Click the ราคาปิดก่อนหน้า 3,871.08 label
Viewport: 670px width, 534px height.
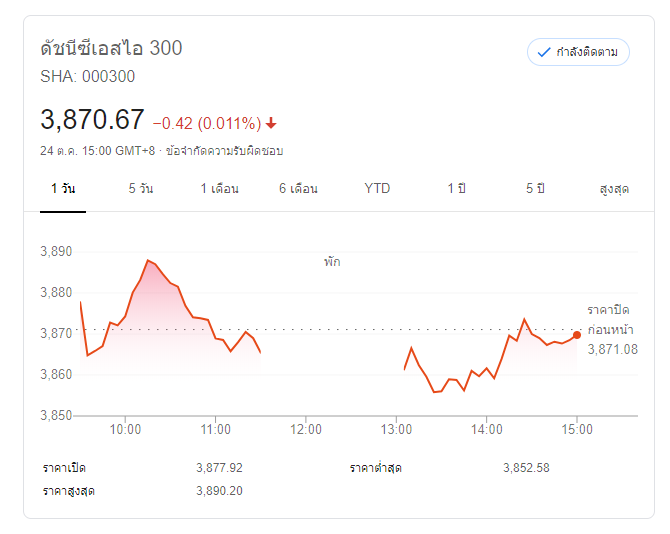pos(612,330)
